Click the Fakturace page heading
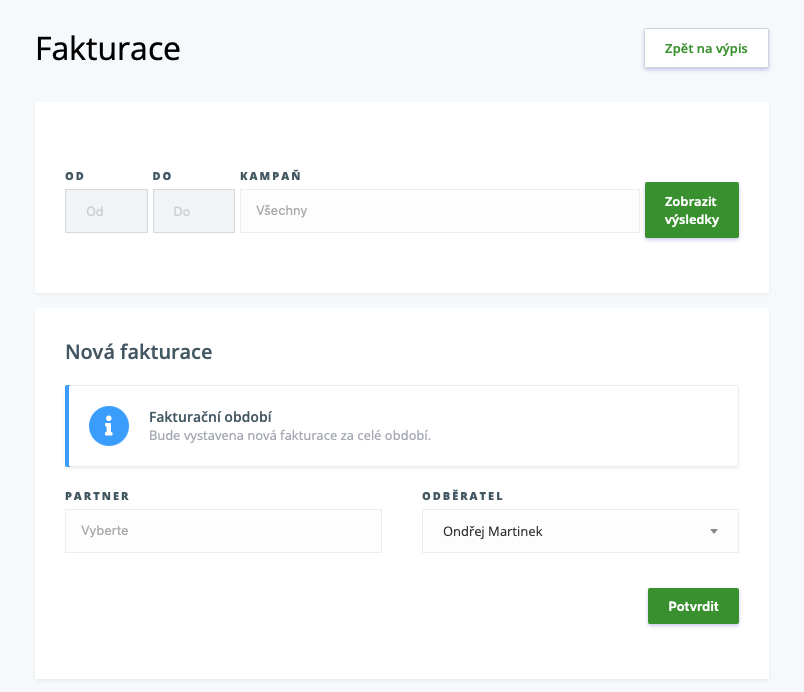The height and width of the screenshot is (692, 804). point(108,49)
